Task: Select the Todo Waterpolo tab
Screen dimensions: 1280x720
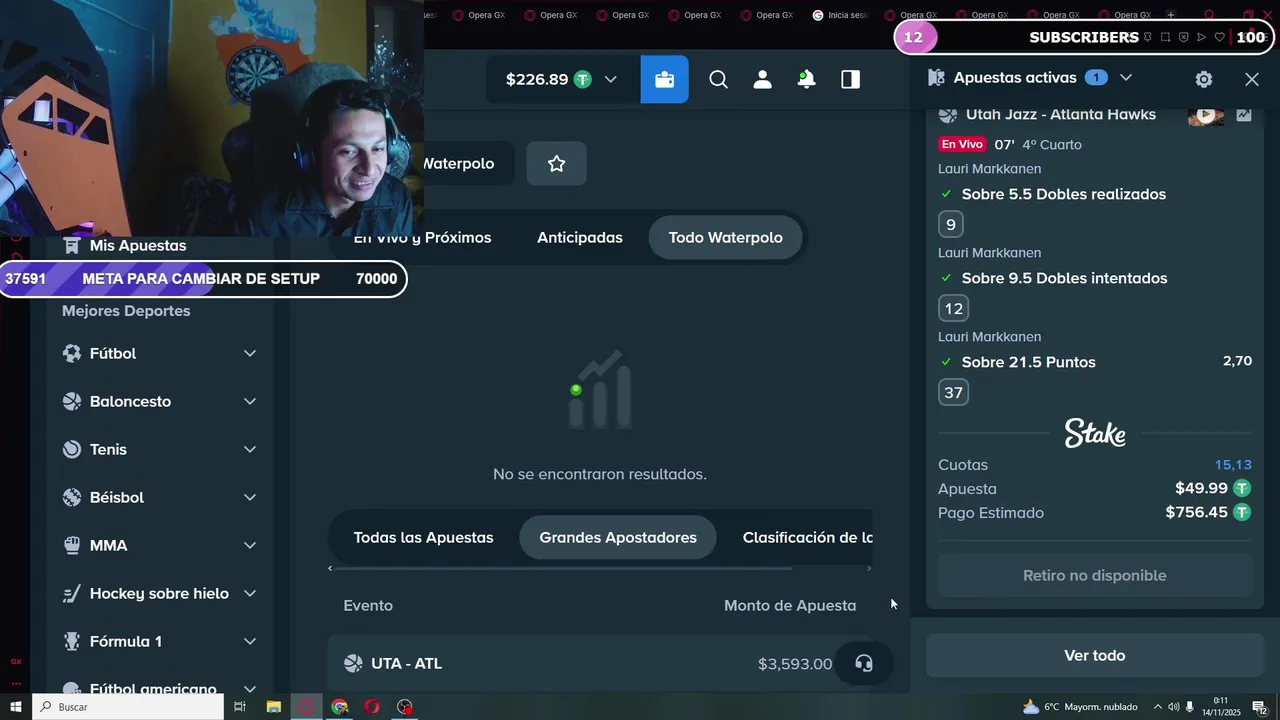Action: click(726, 237)
